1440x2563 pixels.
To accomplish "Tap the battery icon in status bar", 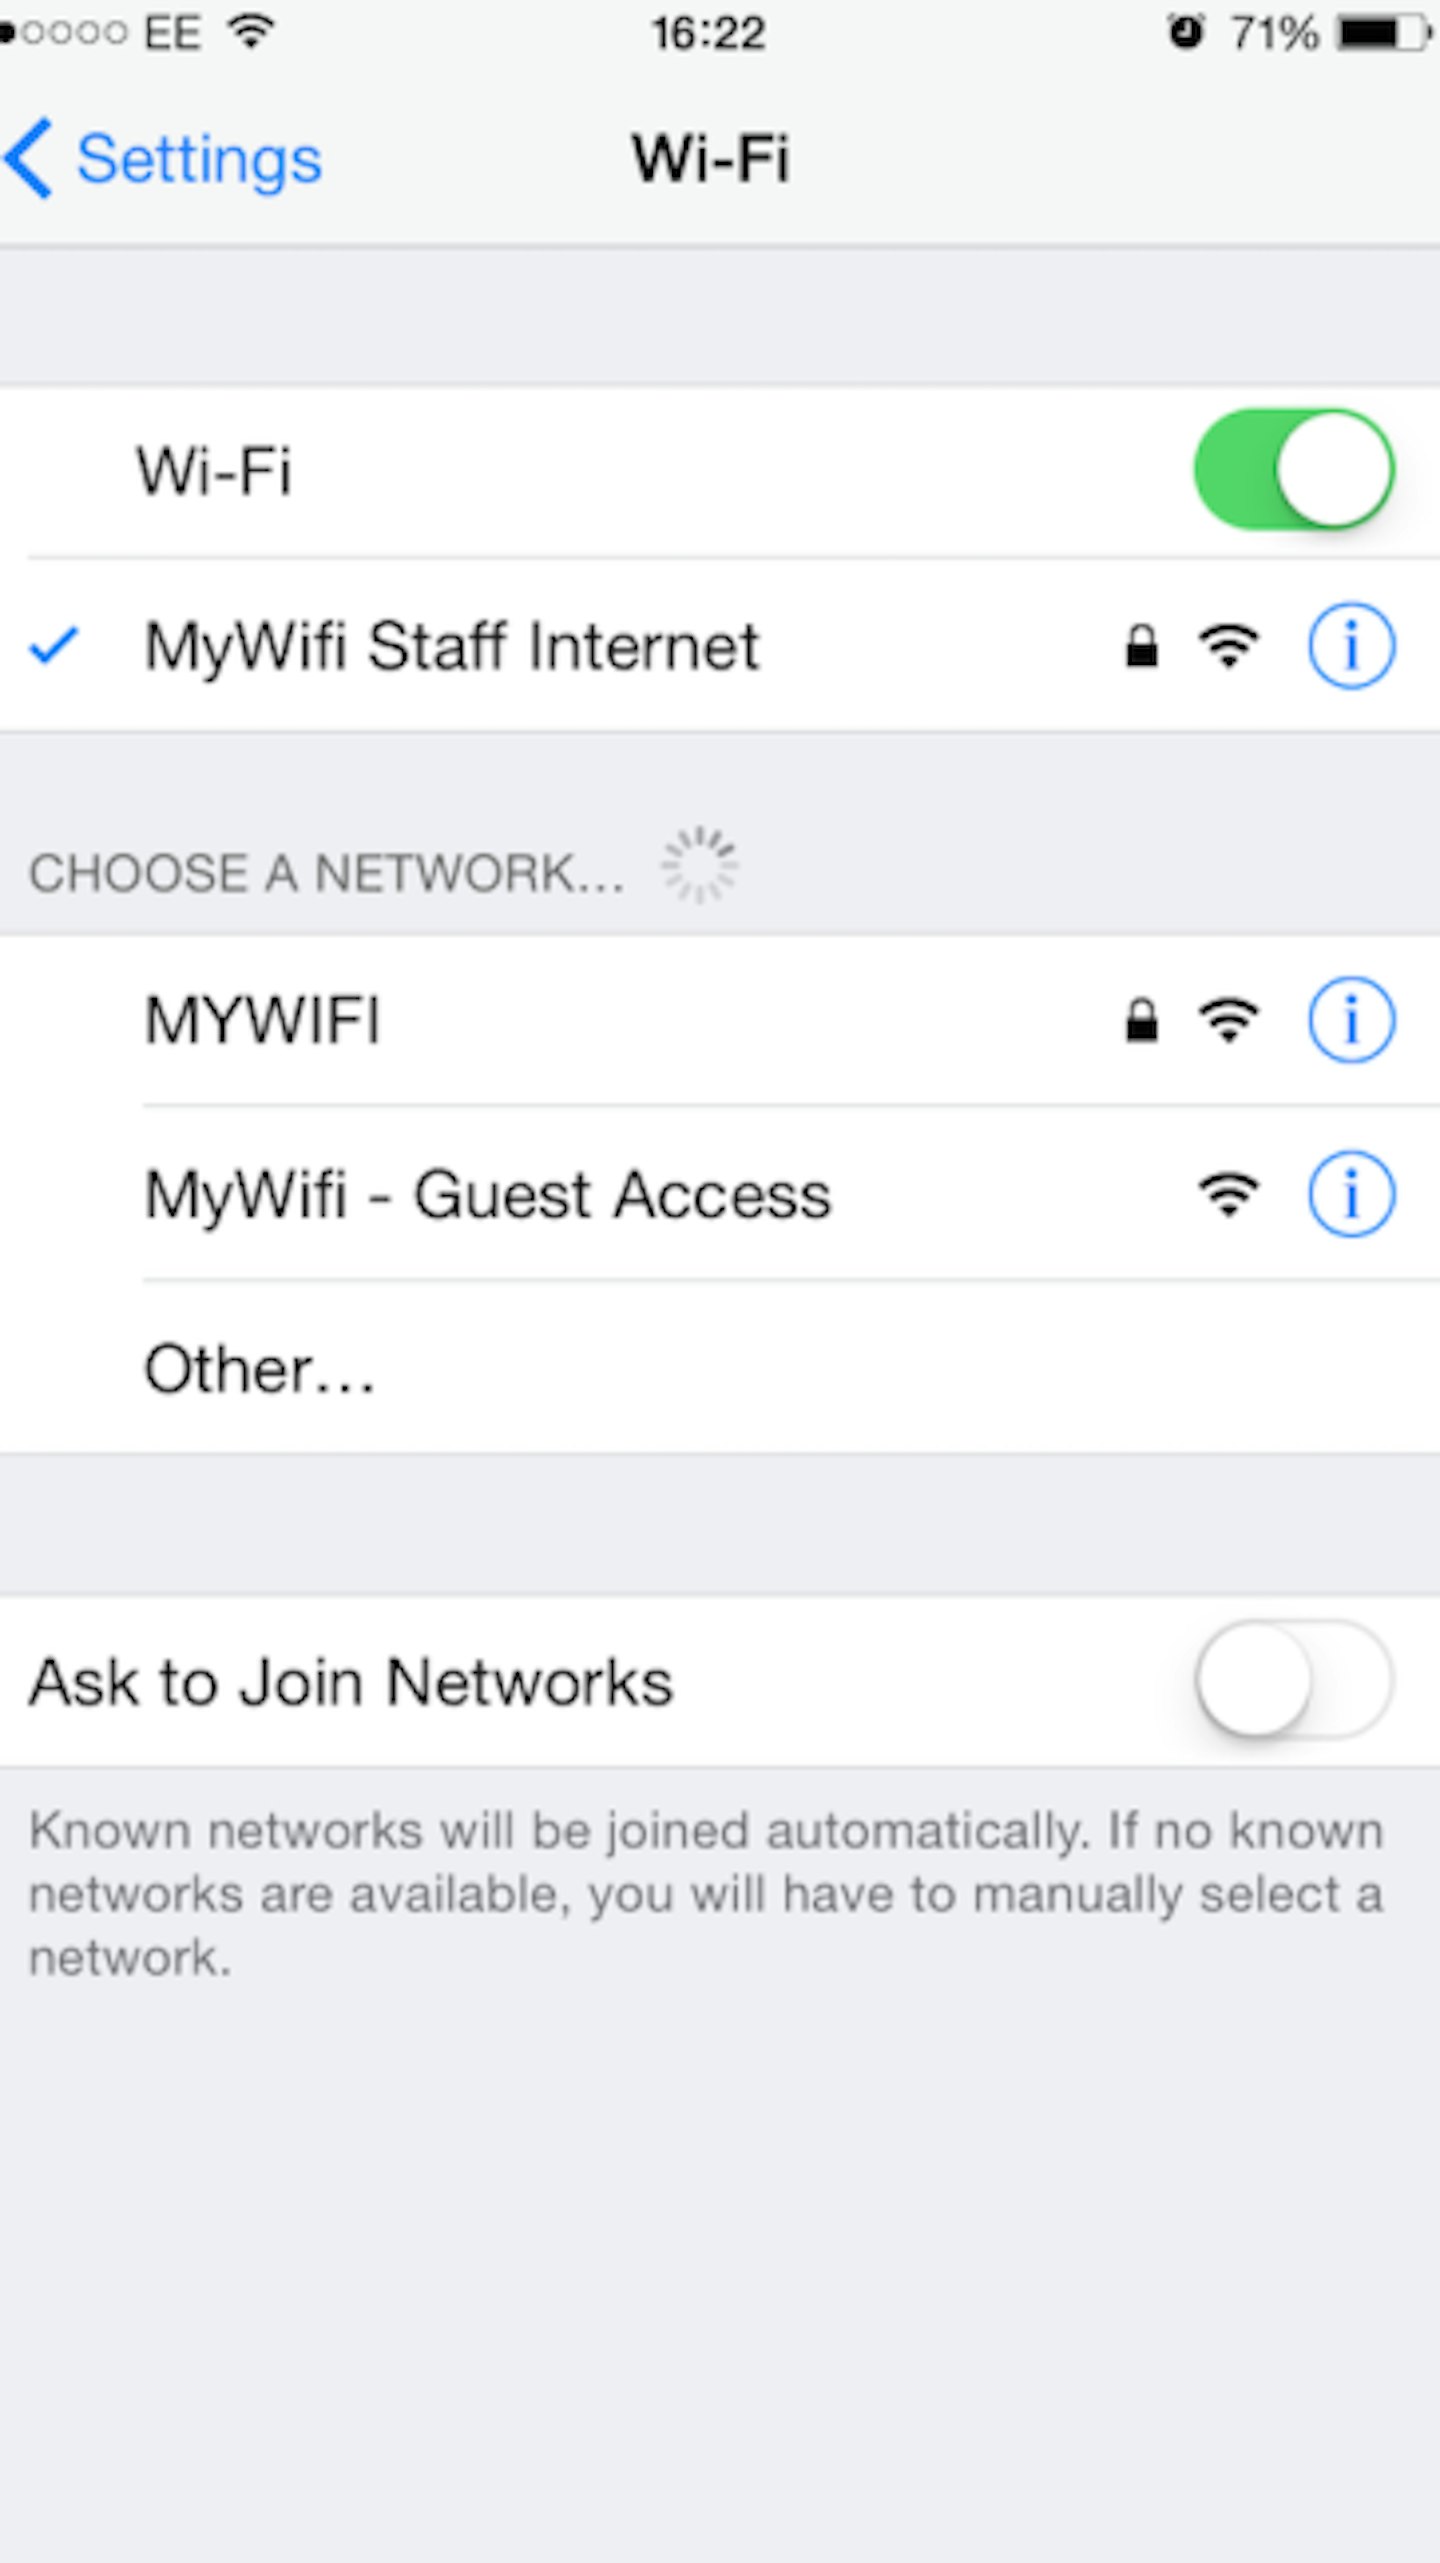I will 1386,33.
